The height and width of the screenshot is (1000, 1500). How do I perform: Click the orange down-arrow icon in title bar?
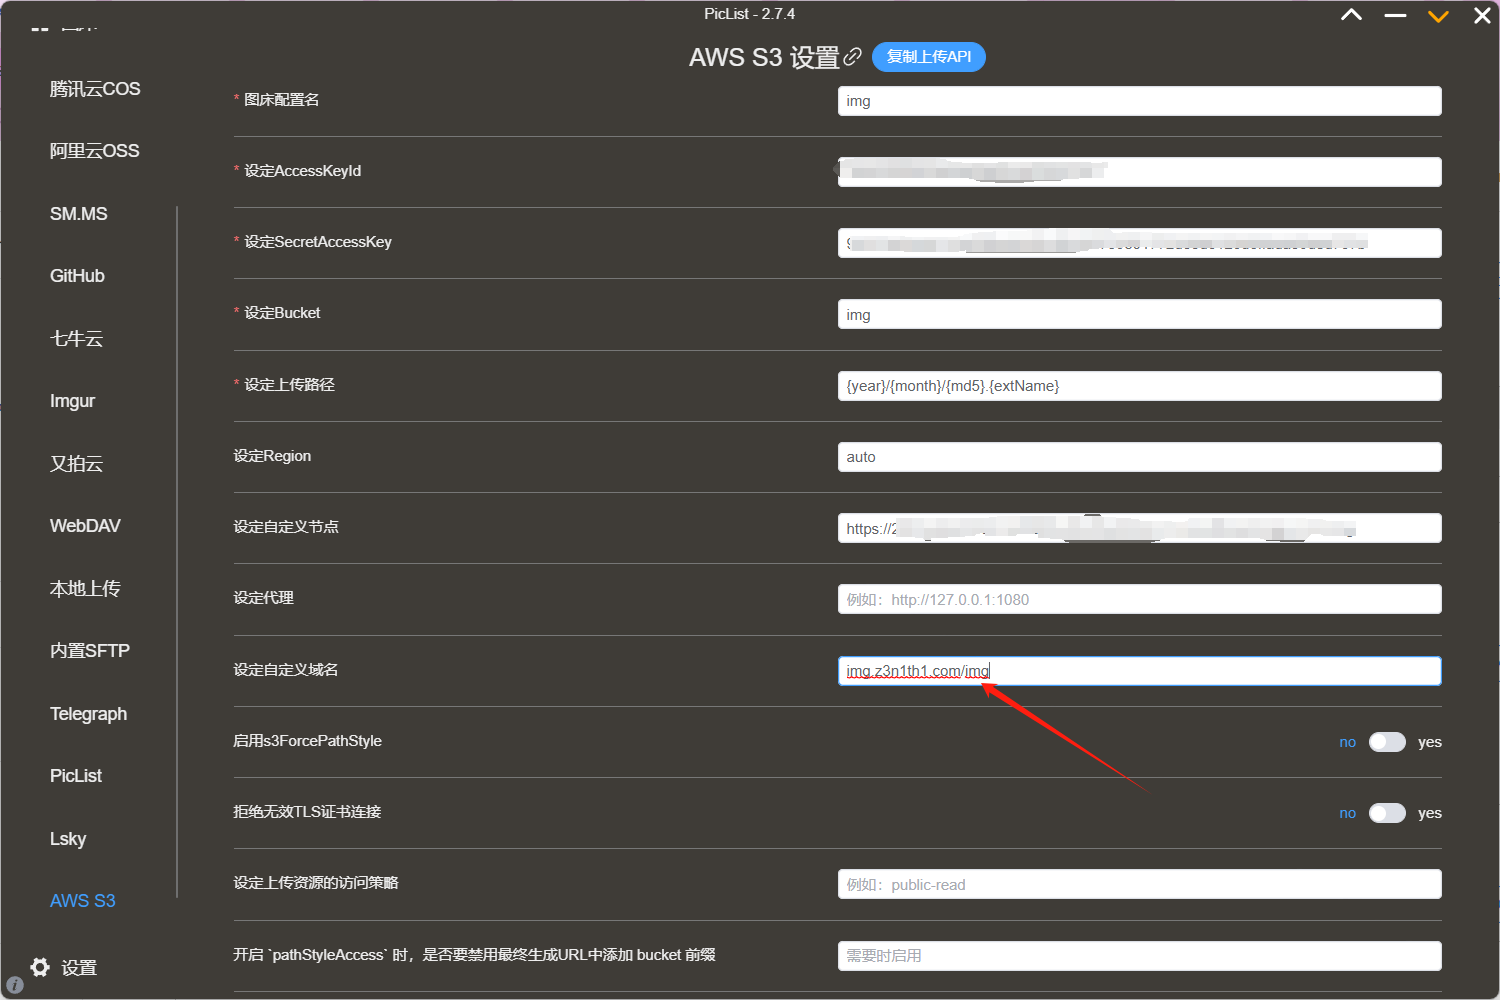click(x=1438, y=16)
